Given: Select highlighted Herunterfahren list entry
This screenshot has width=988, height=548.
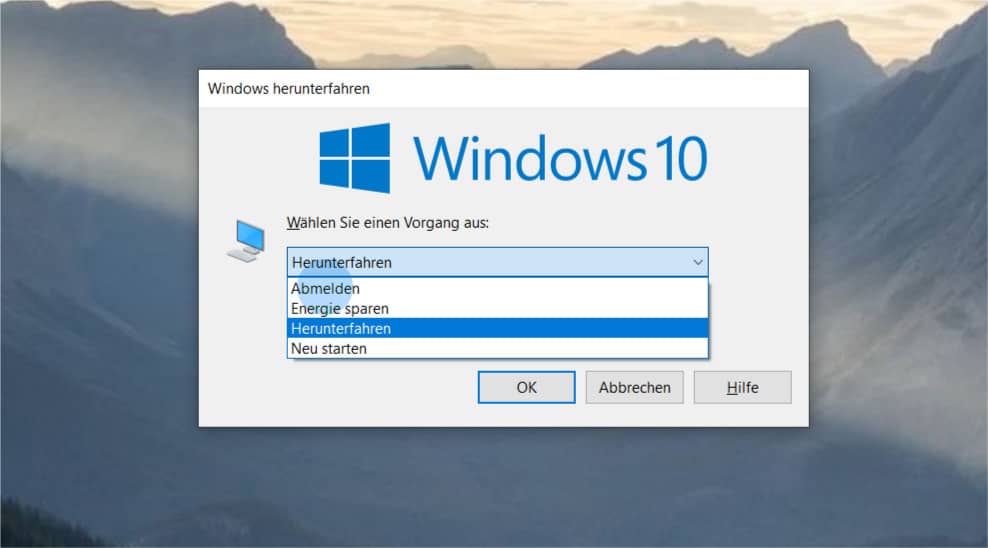Looking at the screenshot, I should tap(497, 328).
